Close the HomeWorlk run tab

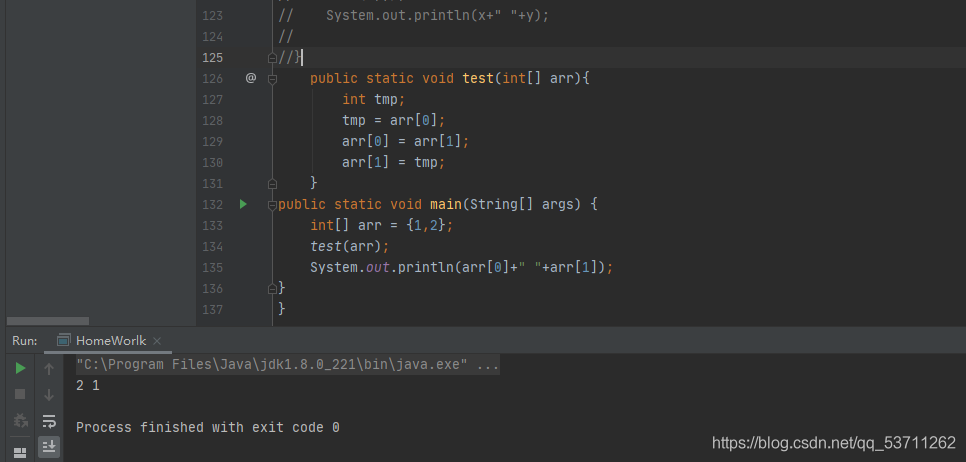[x=157, y=341]
